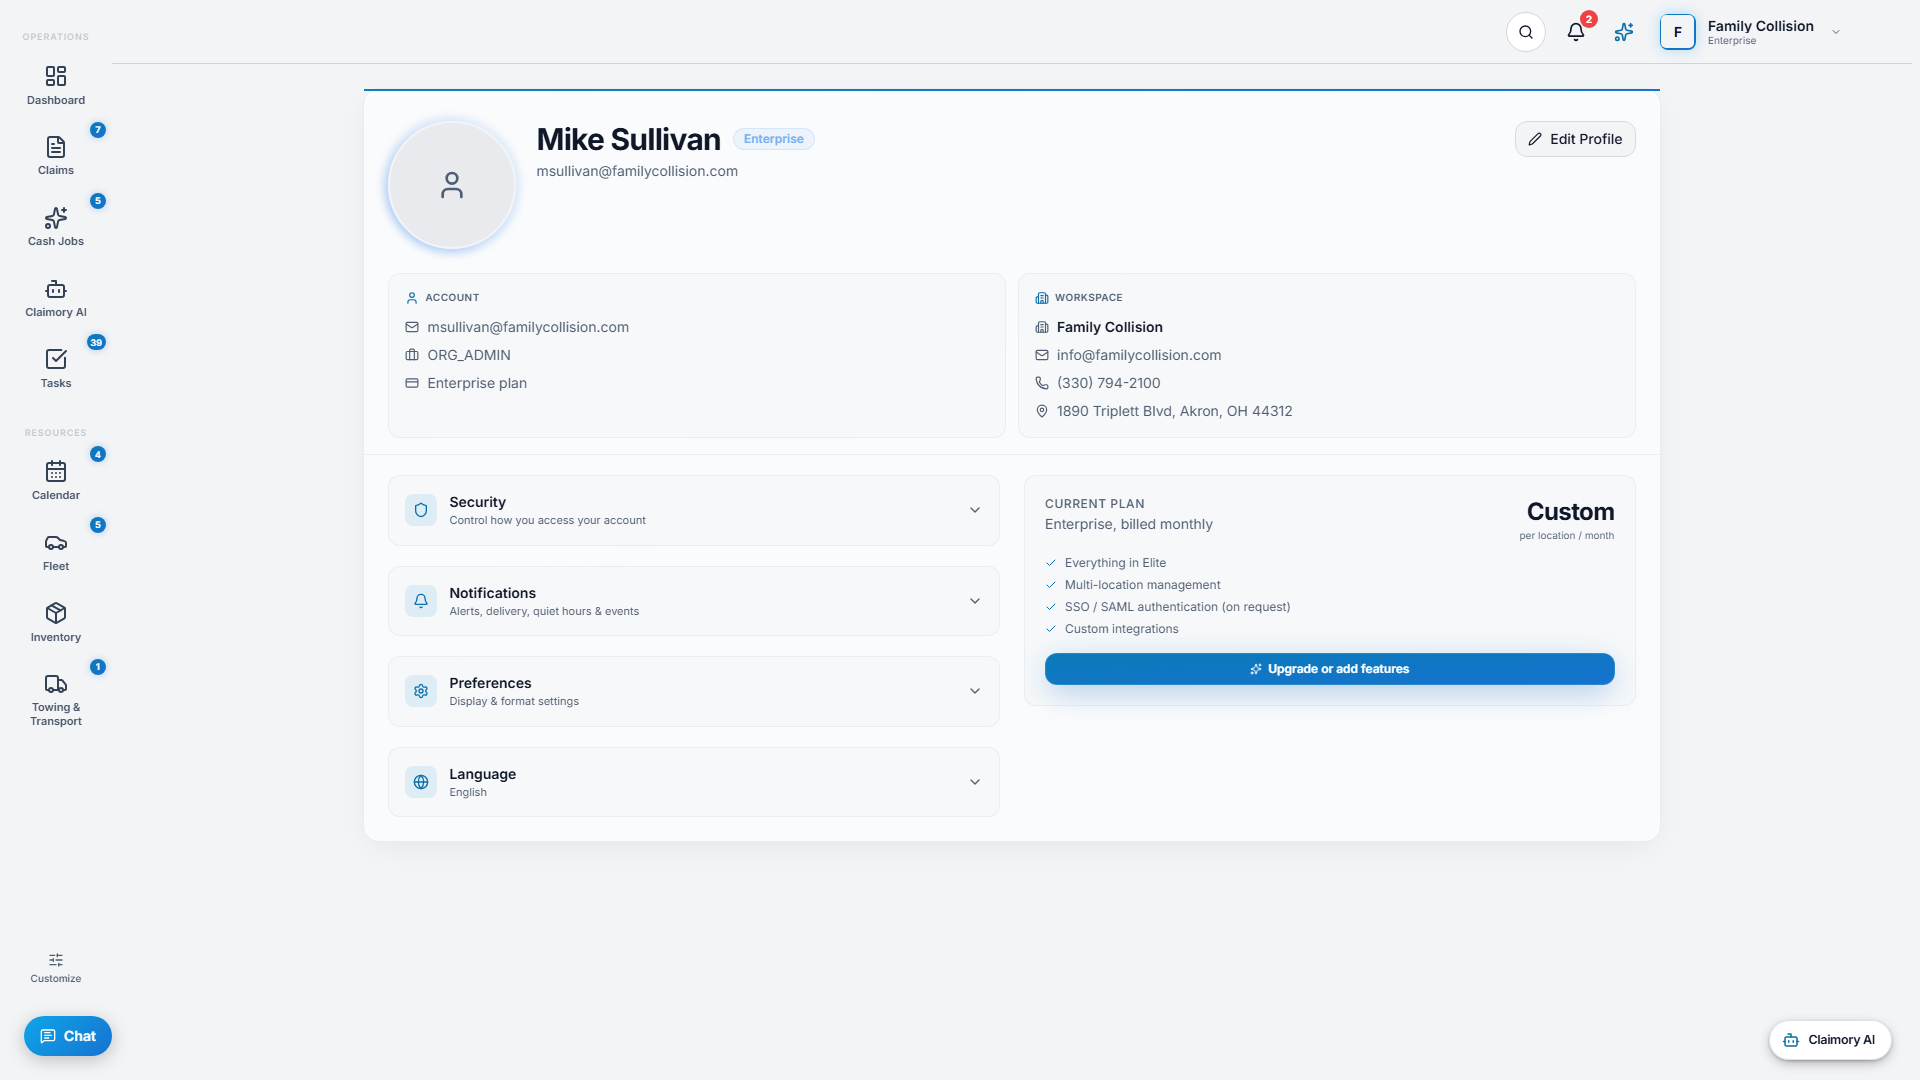The width and height of the screenshot is (1920, 1080).
Task: Click the profile avatar picture placeholder
Action: pyautogui.click(x=452, y=185)
